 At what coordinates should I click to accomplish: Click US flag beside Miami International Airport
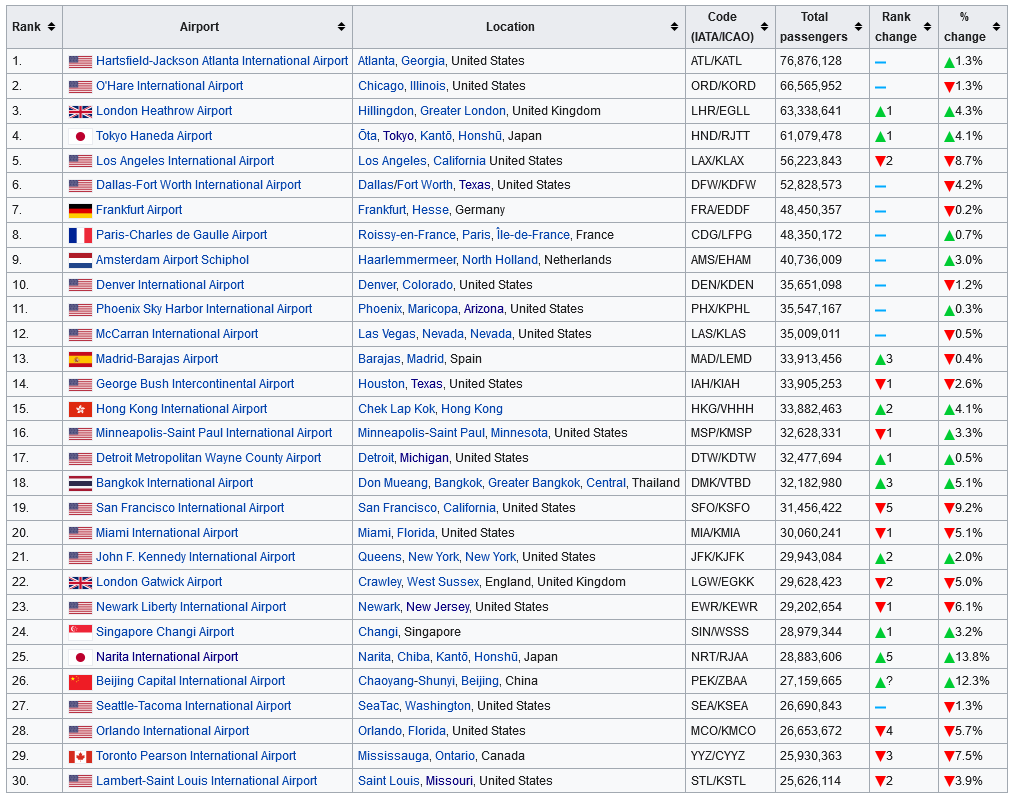(80, 533)
